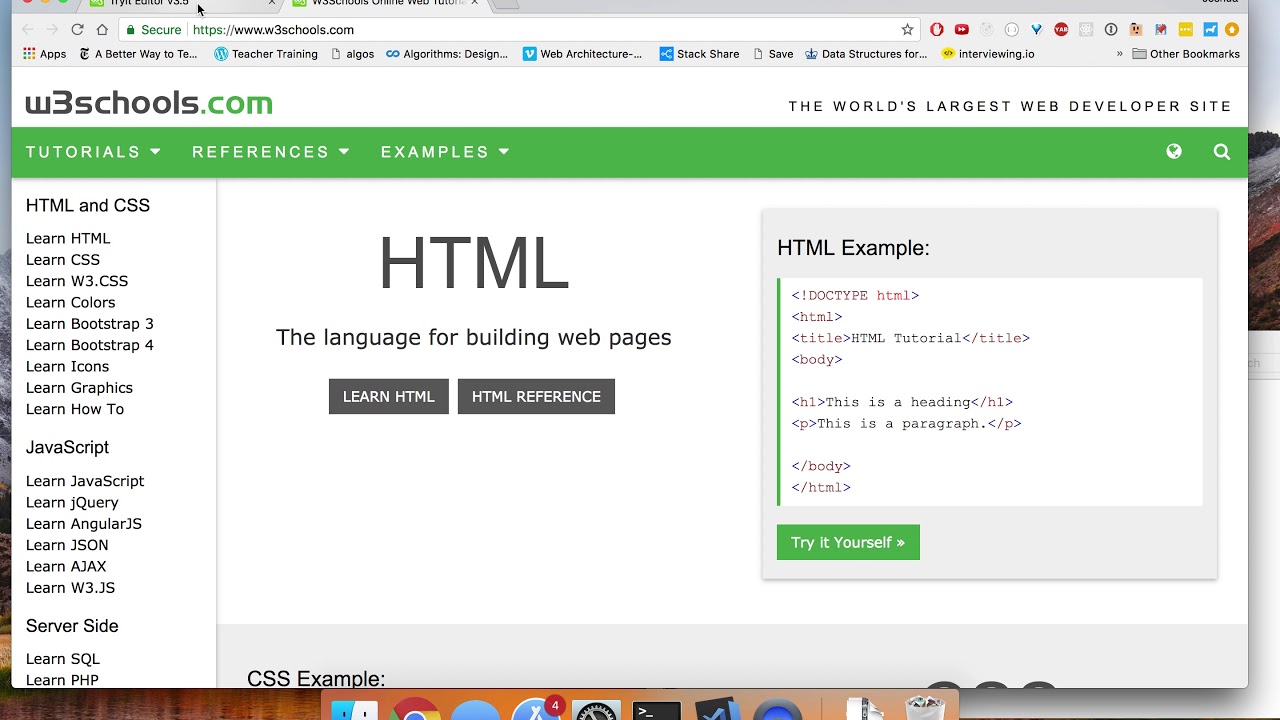Open Learn JavaScript in the sidebar

pyautogui.click(x=85, y=481)
